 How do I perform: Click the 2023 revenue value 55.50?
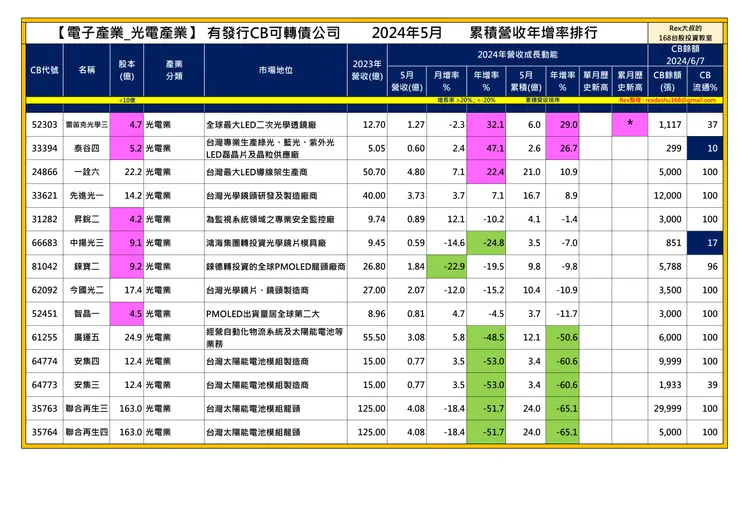[x=374, y=337]
